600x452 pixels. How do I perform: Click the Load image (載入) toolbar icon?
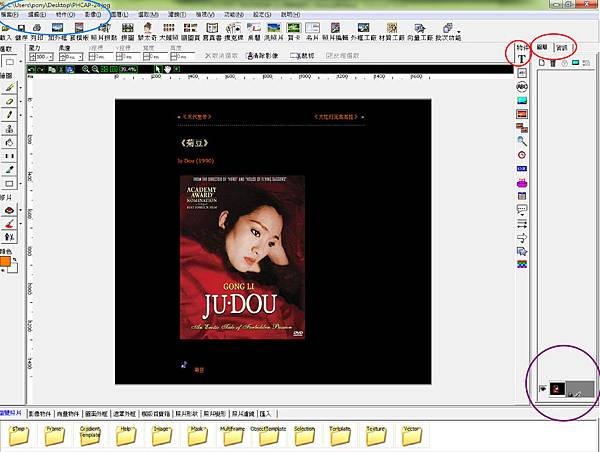pos(7,31)
